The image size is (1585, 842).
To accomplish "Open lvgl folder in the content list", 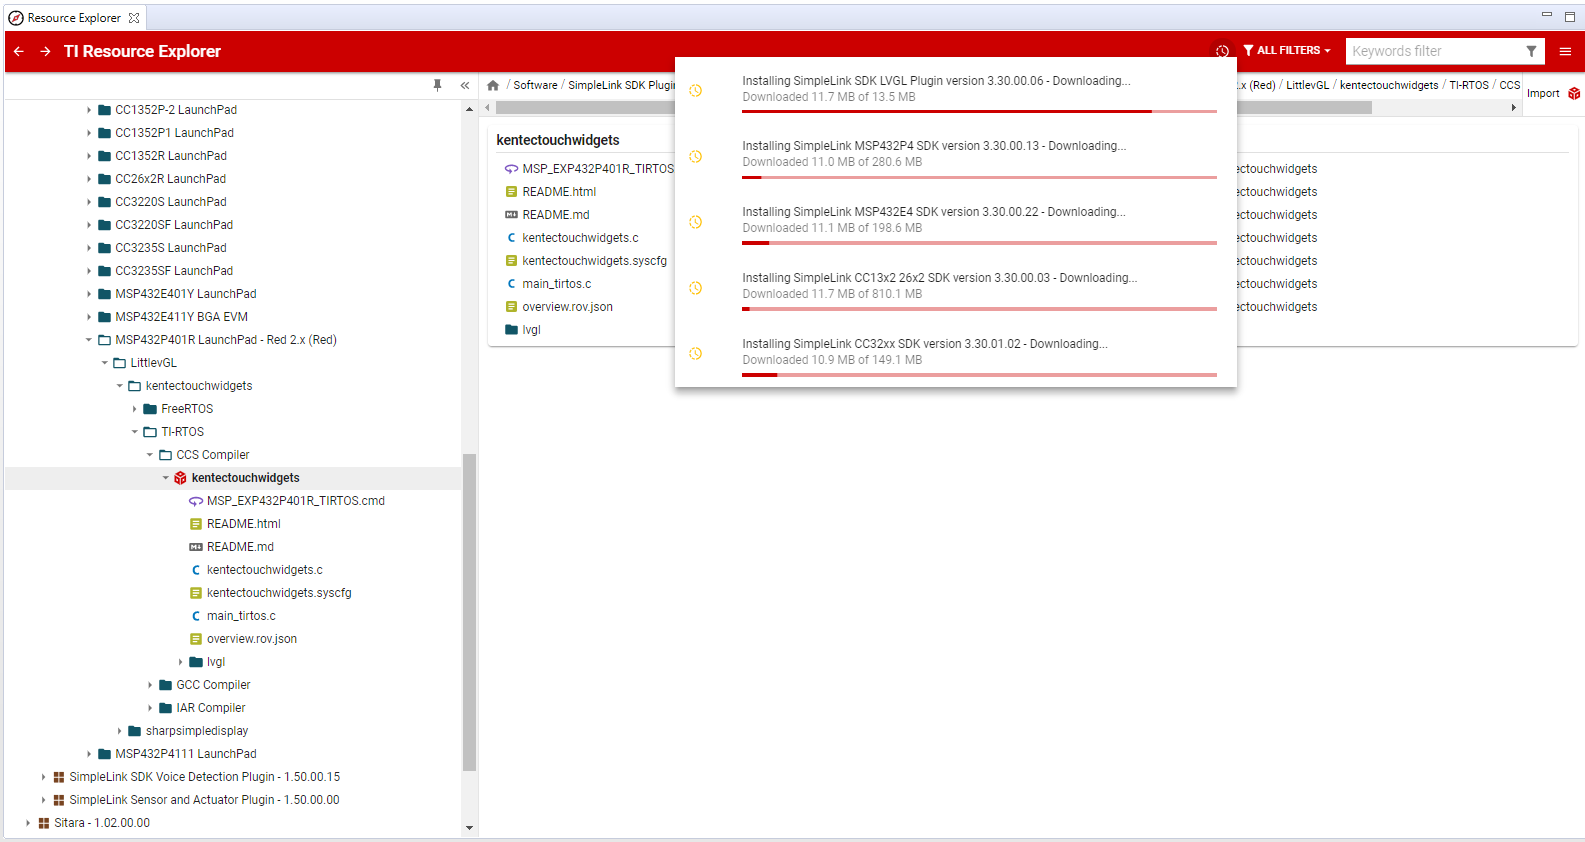I will click(x=531, y=330).
